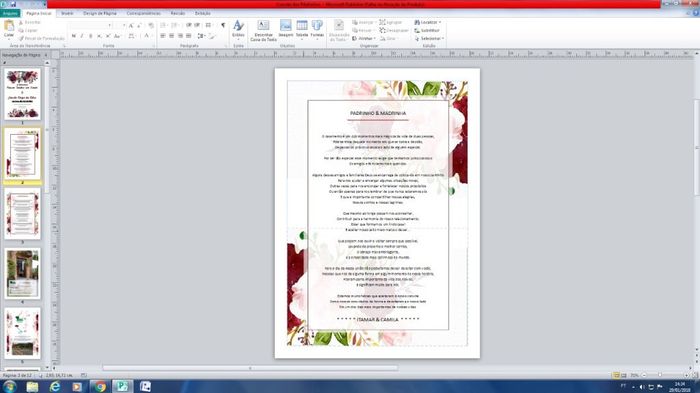Click the Publisher taskbar icon
The width and height of the screenshot is (700, 393).
point(122,386)
